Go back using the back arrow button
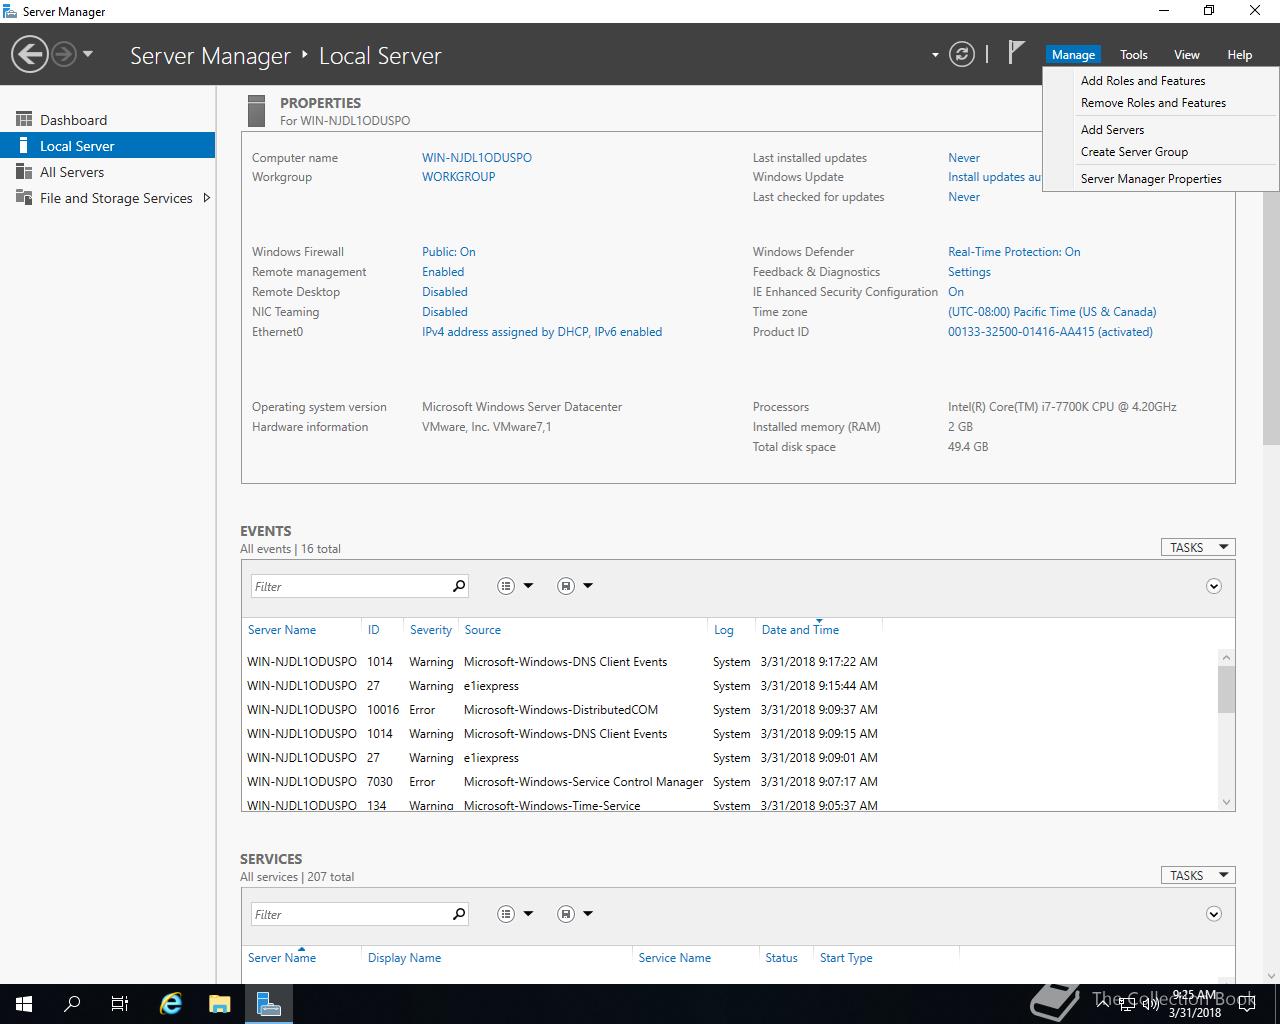1280x1024 pixels. [30, 54]
